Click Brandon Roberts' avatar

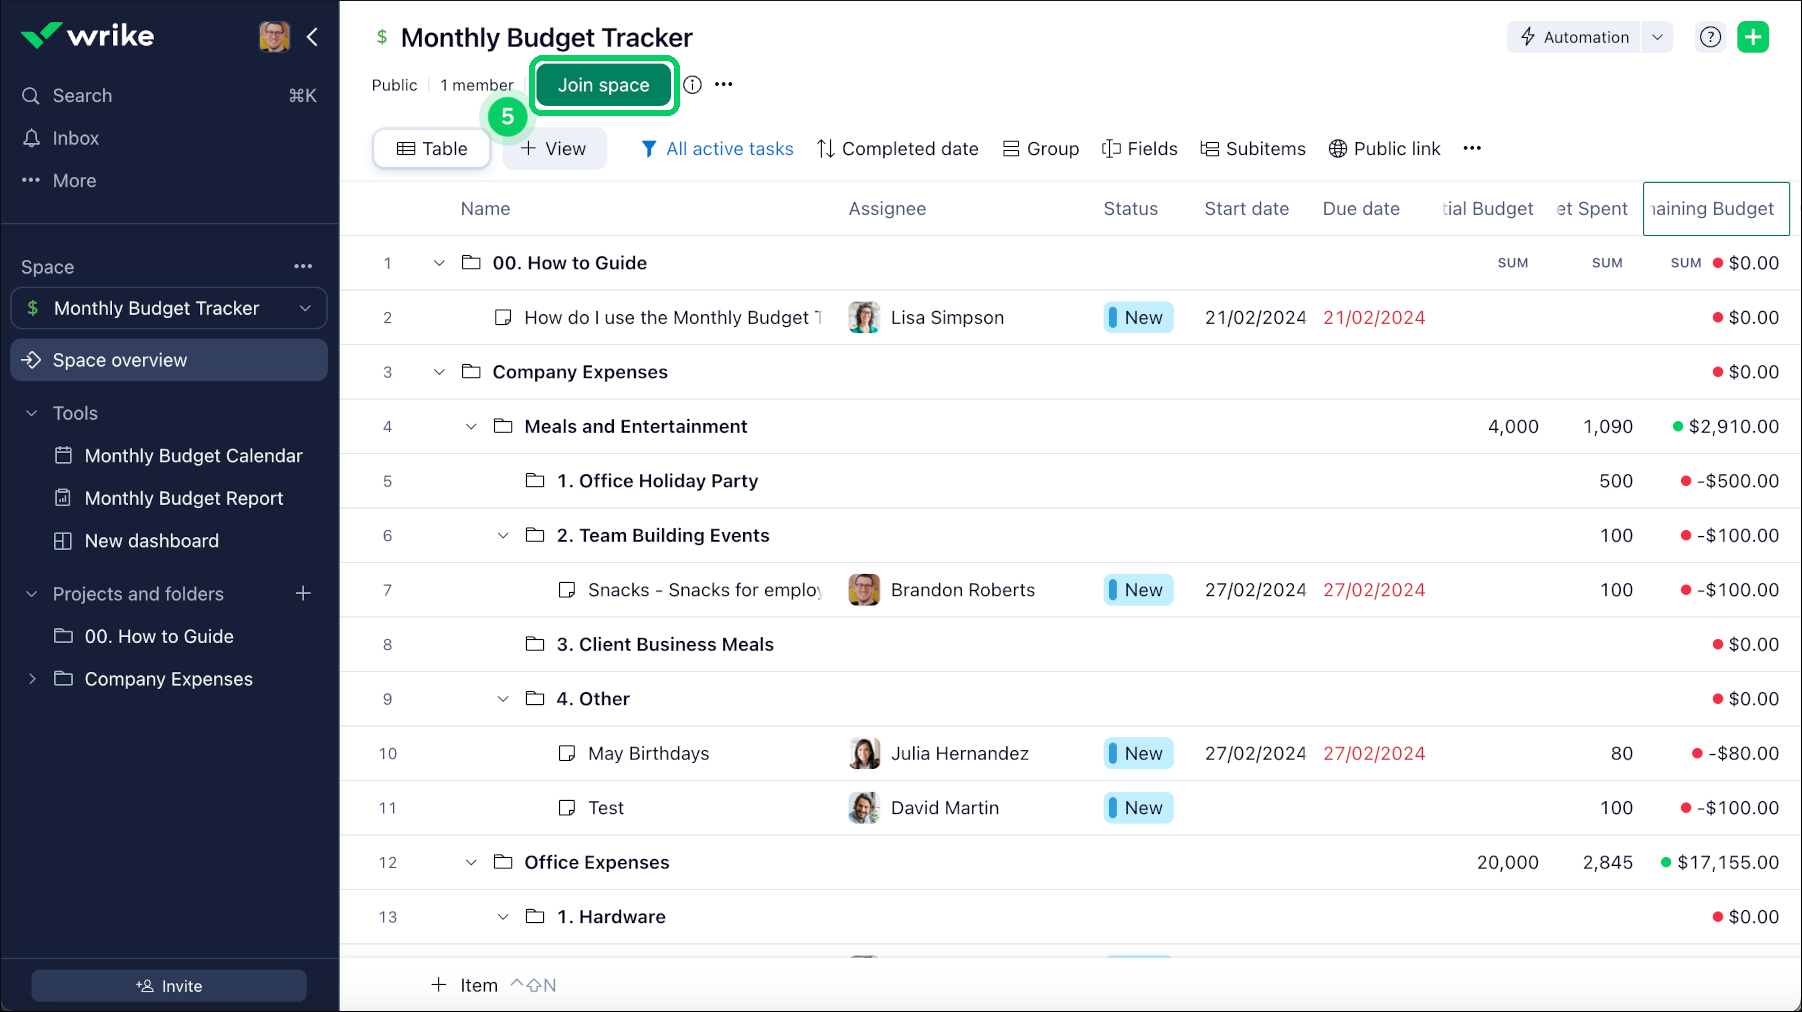point(864,590)
